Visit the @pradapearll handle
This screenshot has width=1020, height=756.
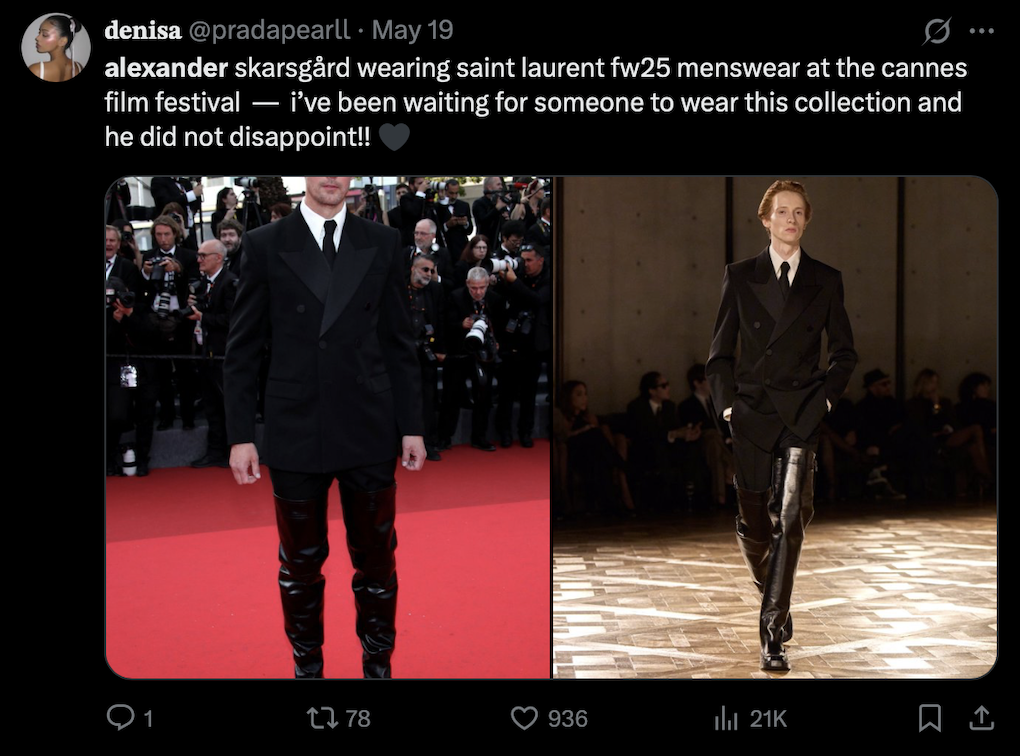[269, 30]
